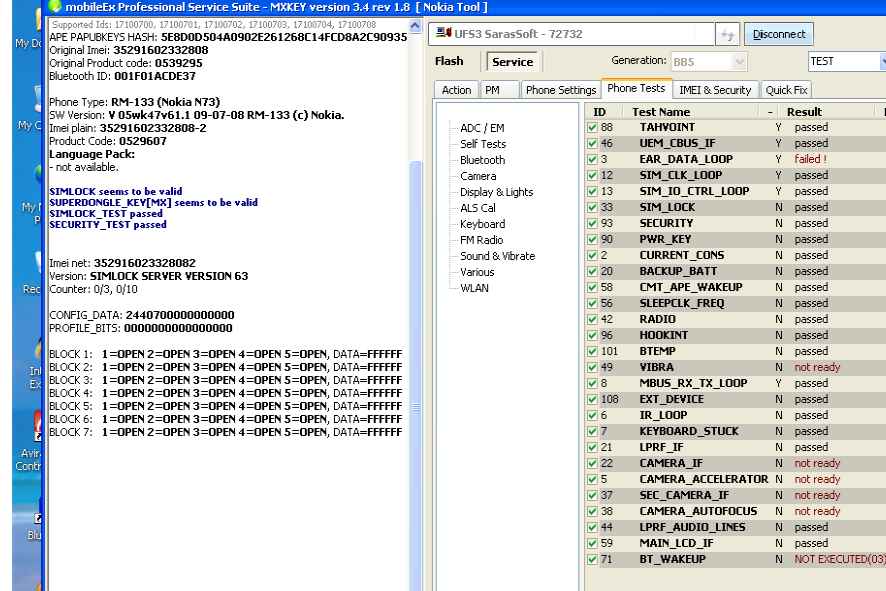The image size is (886, 591).
Task: Click the CONFIG_DATA value in log
Action: 180,315
